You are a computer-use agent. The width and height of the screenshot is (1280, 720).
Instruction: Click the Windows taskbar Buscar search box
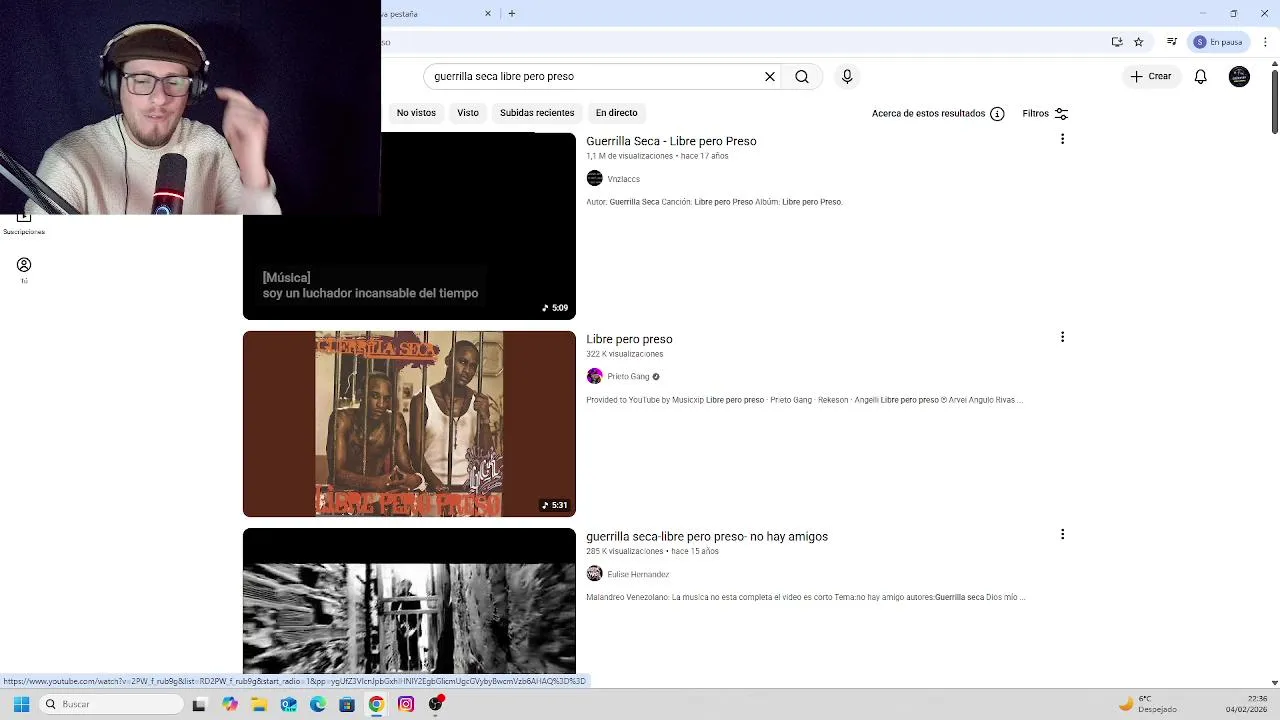click(112, 704)
